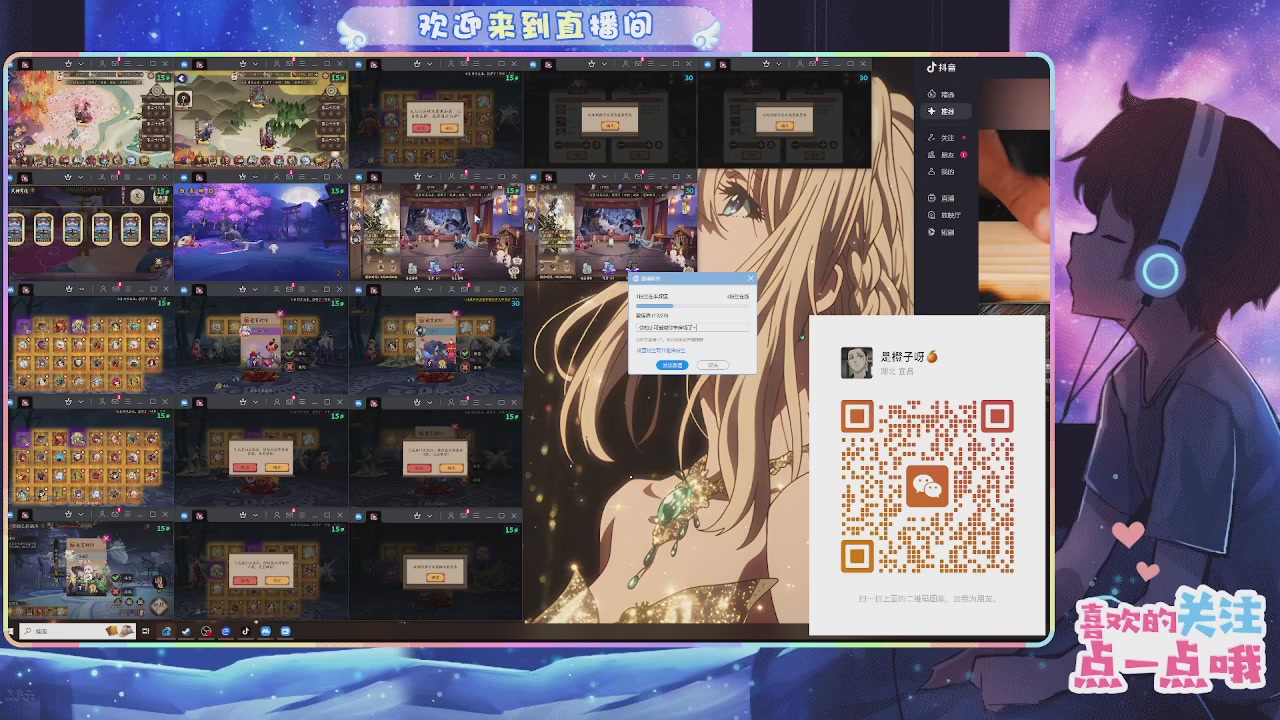
Task: Click the 是橙子呀 profile avatar
Action: point(856,362)
